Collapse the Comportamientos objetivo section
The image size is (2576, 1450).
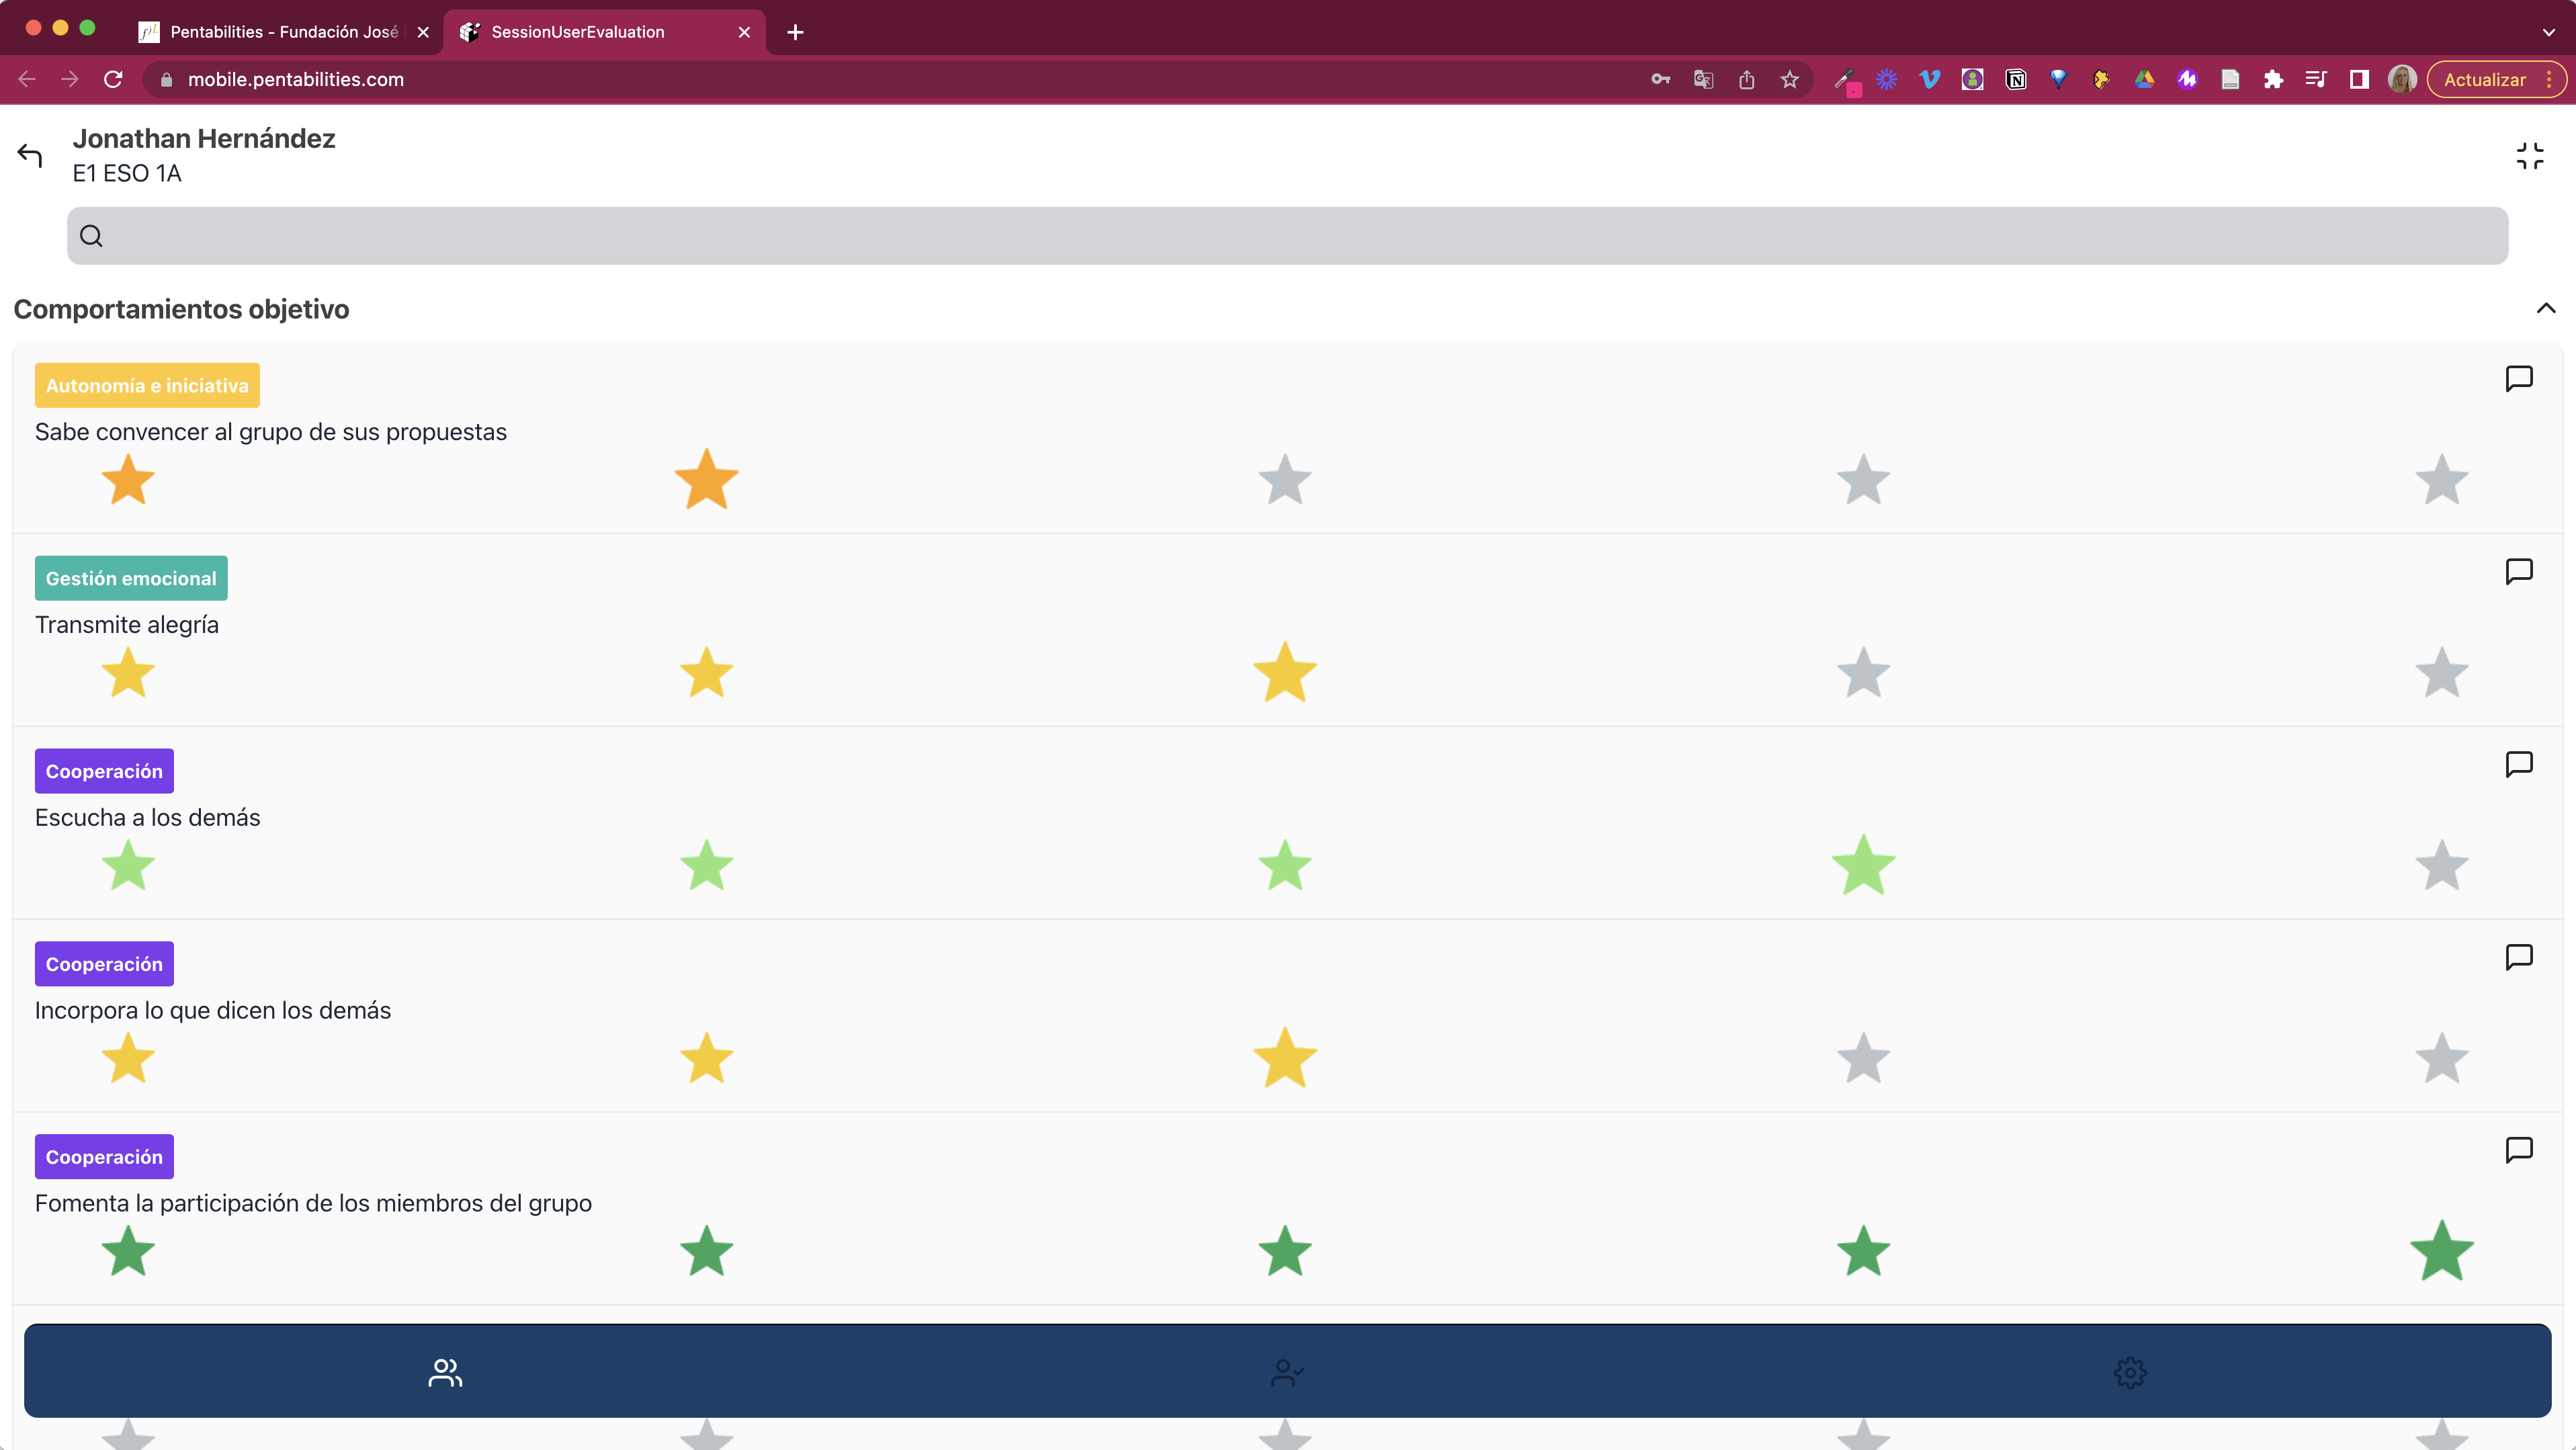click(2545, 308)
